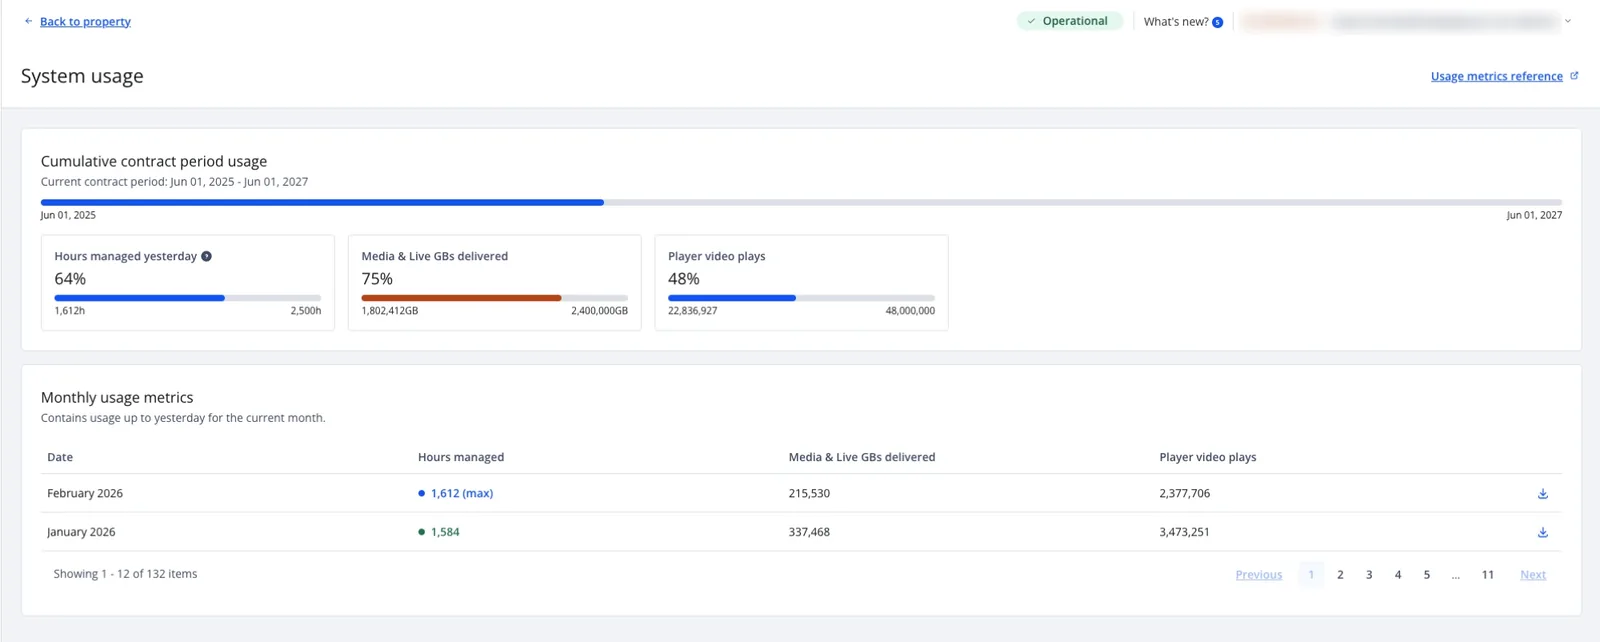Click the Hours managed 64% progress bar
This screenshot has width=1600, height=642.
tap(188, 298)
